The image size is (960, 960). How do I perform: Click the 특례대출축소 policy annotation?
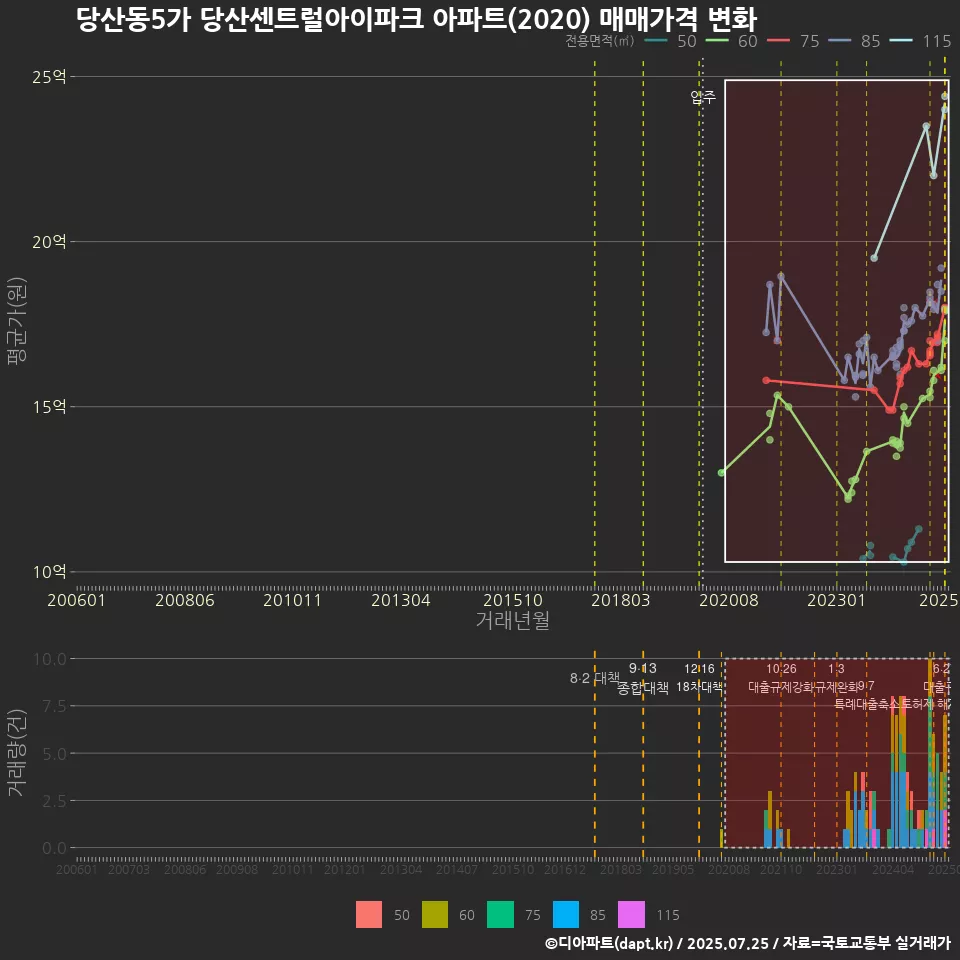pyautogui.click(x=866, y=704)
